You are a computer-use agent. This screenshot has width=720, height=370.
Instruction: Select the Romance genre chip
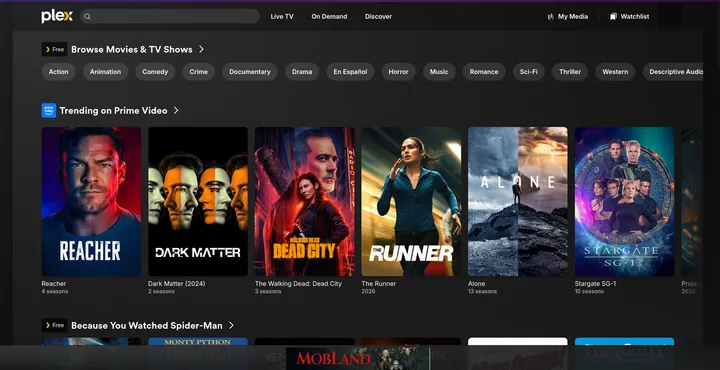tap(484, 72)
